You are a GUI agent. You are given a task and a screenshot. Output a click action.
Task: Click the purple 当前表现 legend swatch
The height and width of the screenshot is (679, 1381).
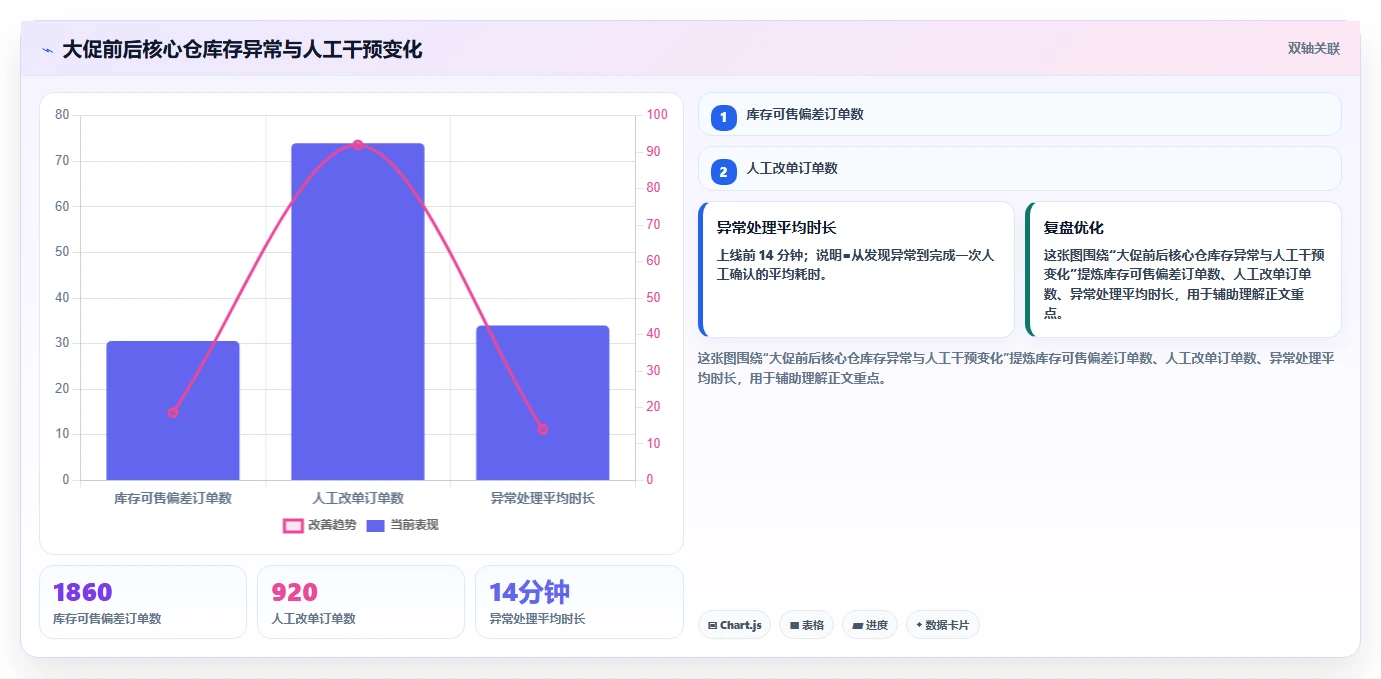click(376, 526)
